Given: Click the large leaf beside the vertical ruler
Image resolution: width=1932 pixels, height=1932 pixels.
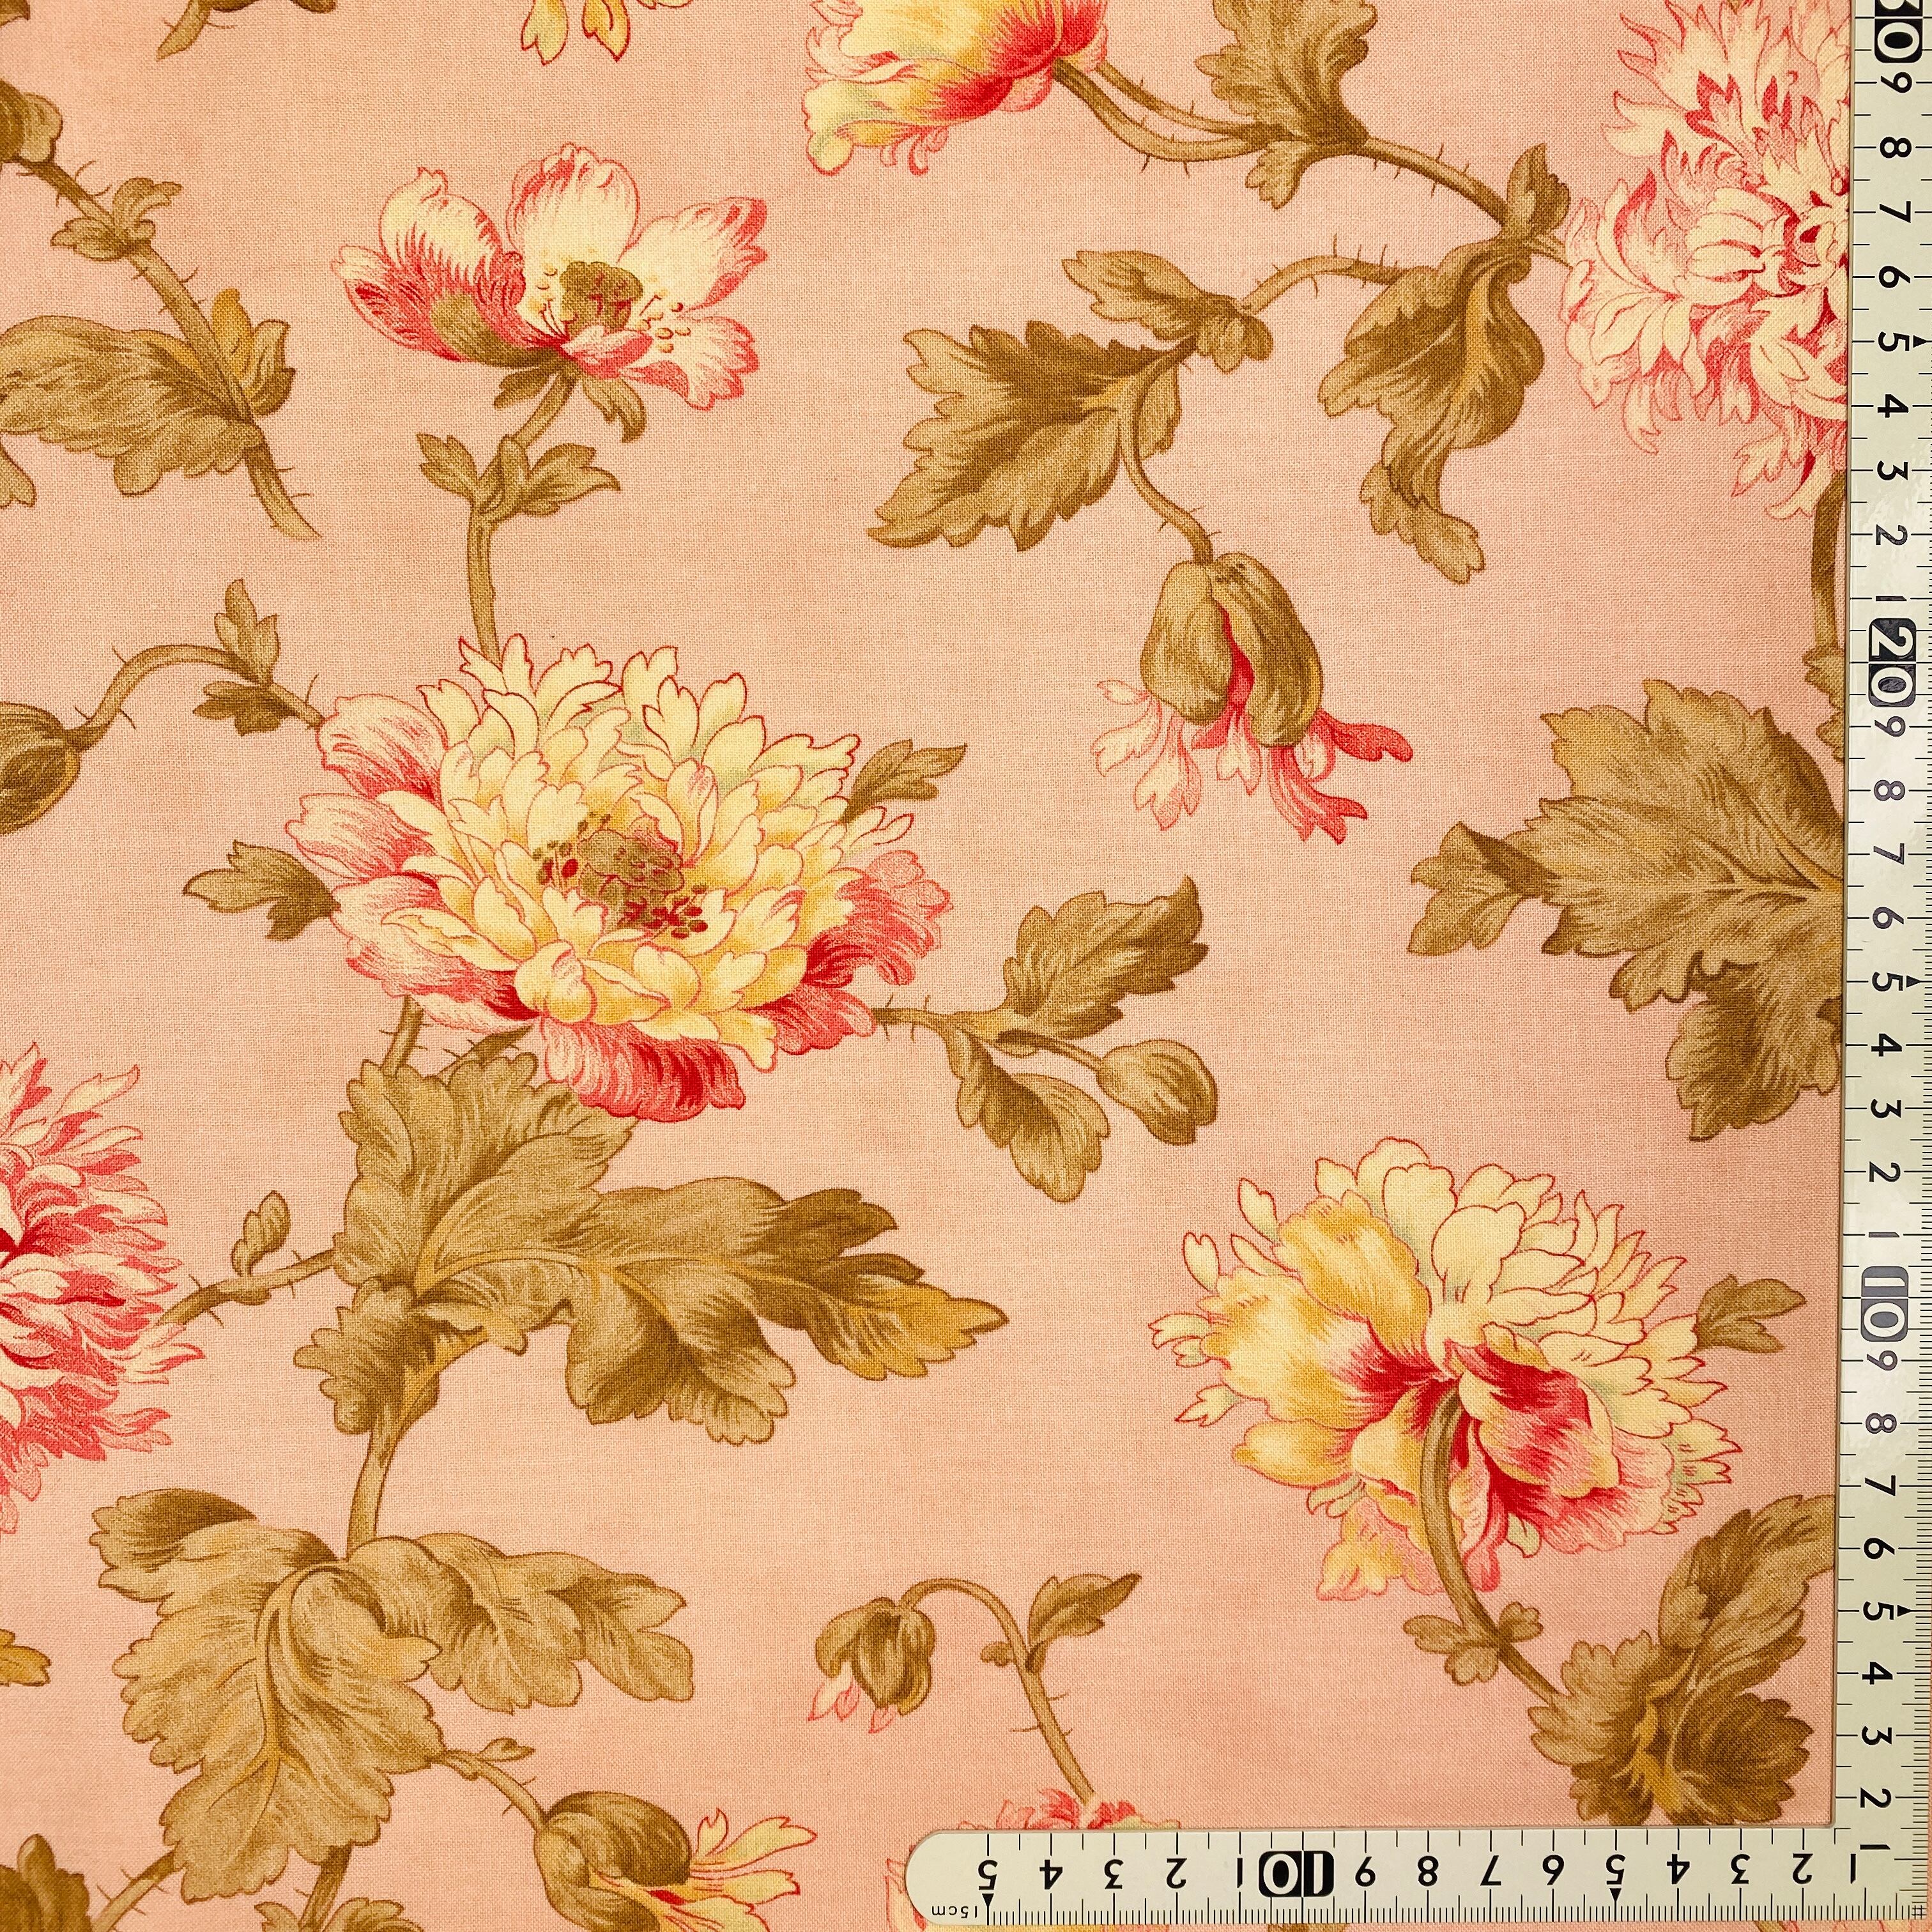Looking at the screenshot, I should coord(1680,890).
